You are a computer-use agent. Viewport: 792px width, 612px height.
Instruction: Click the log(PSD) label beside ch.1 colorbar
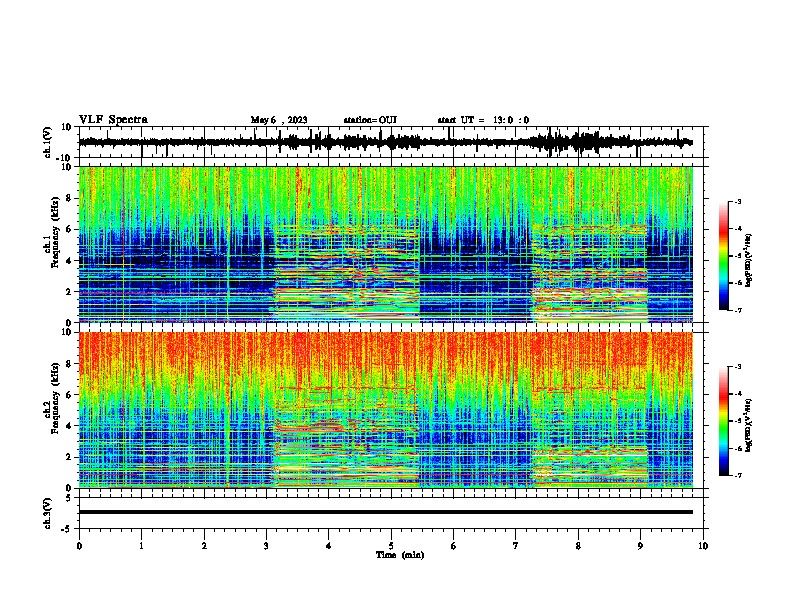(749, 261)
